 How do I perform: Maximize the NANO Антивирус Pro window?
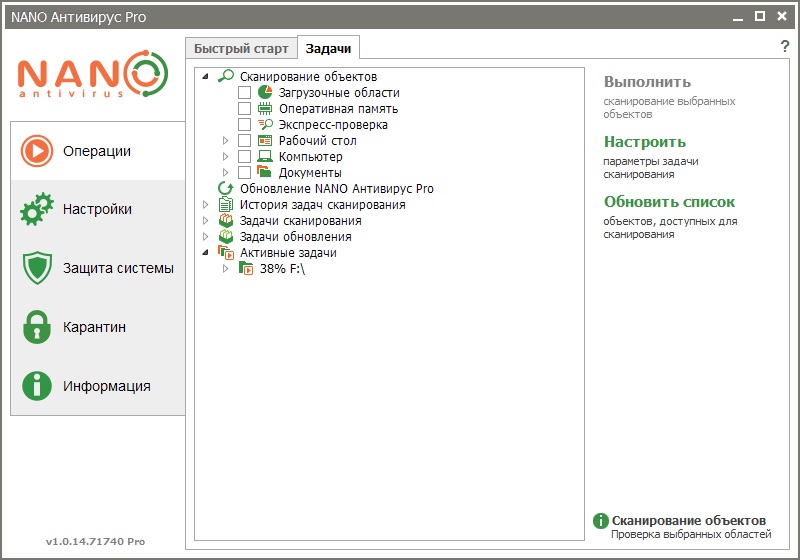tap(760, 16)
